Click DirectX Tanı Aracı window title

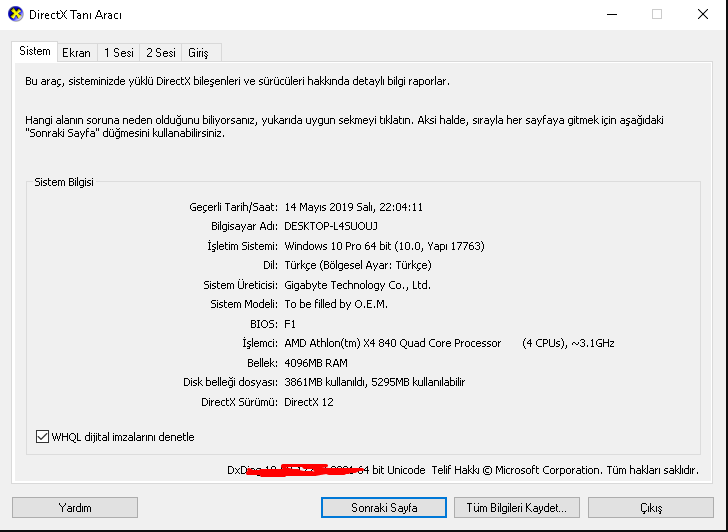click(75, 14)
